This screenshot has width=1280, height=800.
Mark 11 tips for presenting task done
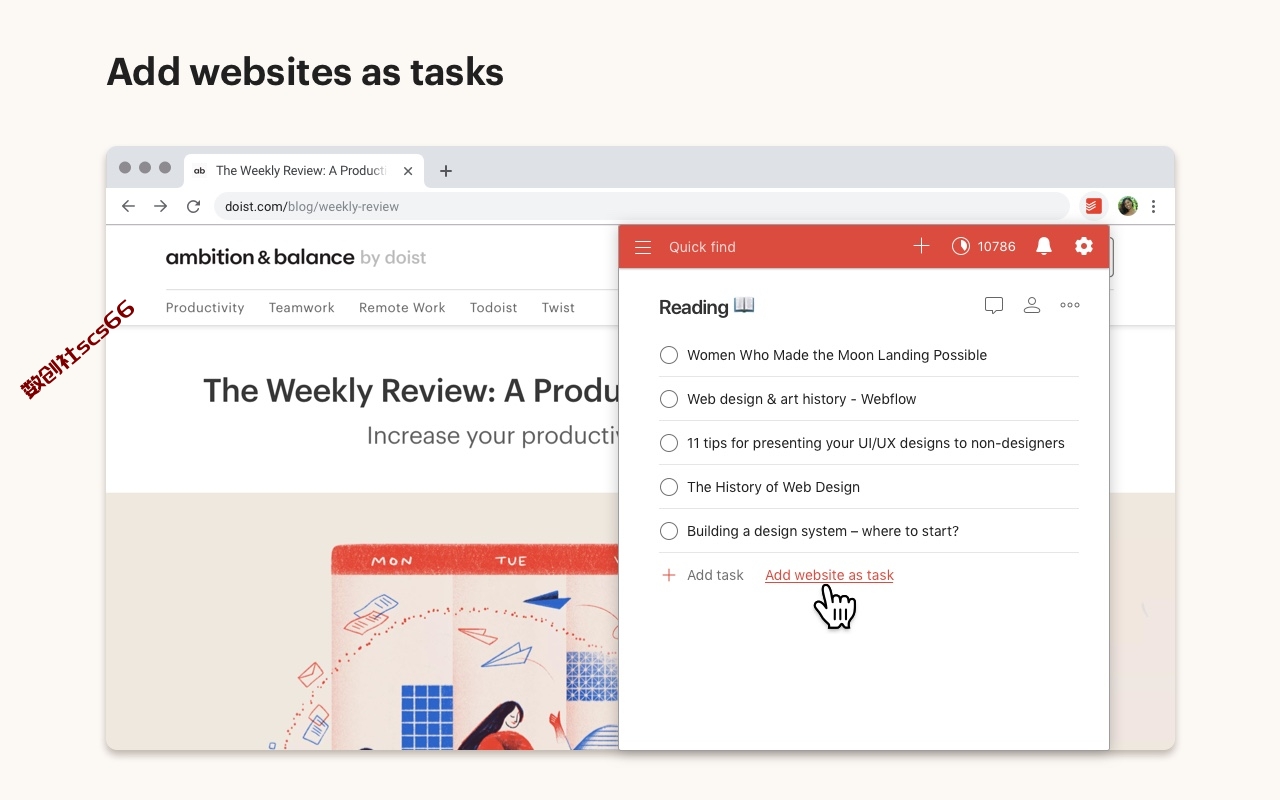click(x=669, y=443)
